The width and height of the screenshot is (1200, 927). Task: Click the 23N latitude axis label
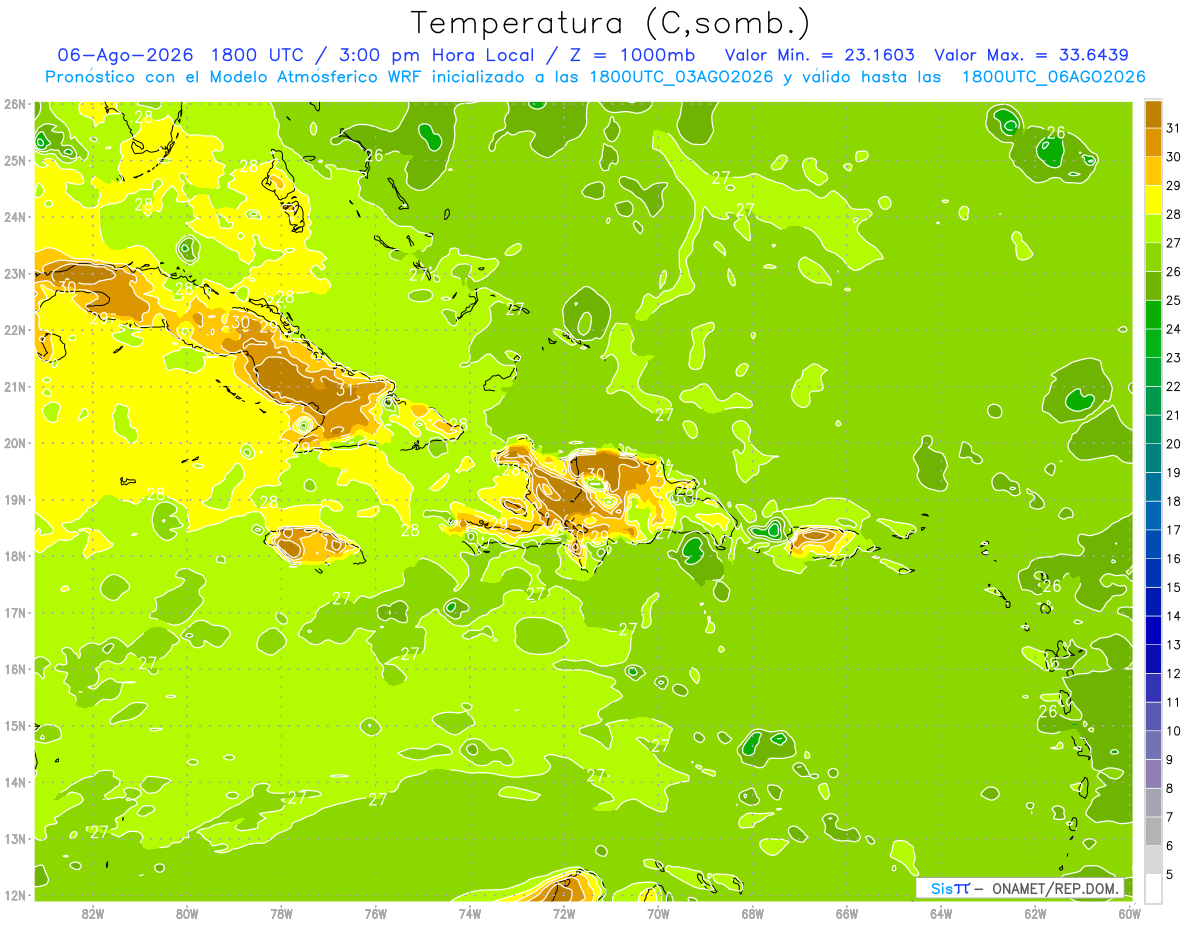pos(14,273)
